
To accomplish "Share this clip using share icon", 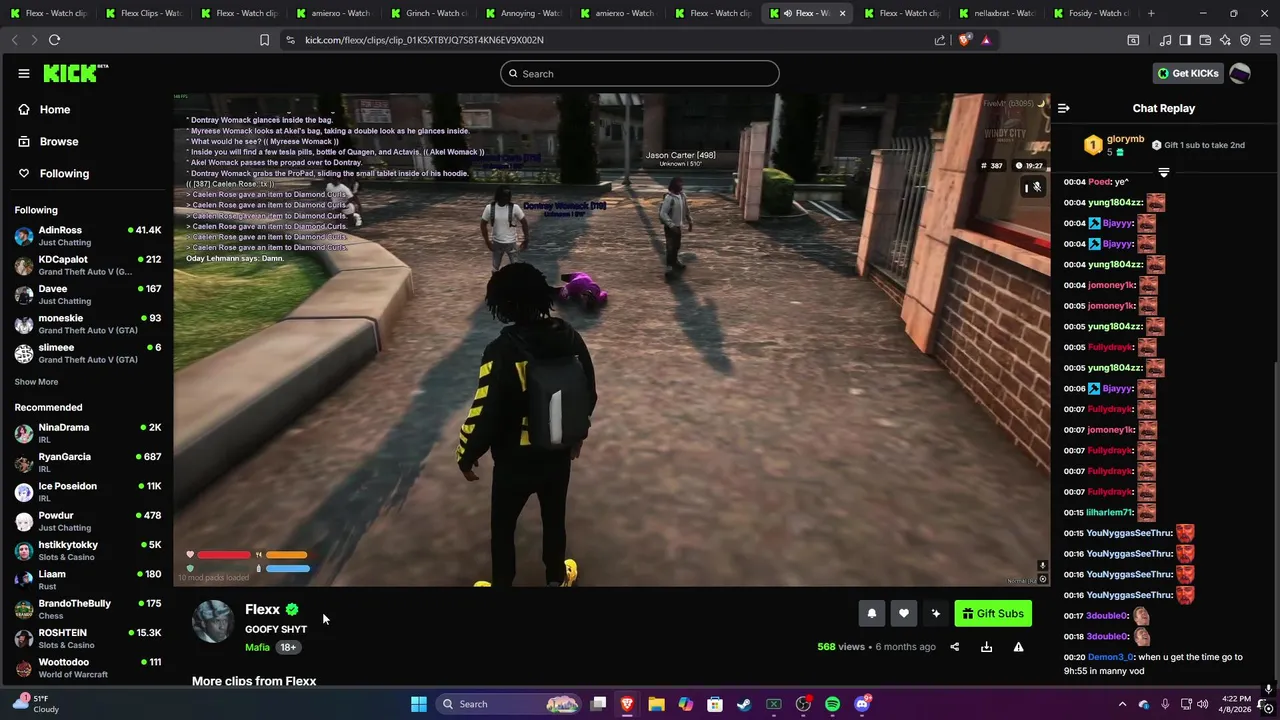I will coord(954,647).
